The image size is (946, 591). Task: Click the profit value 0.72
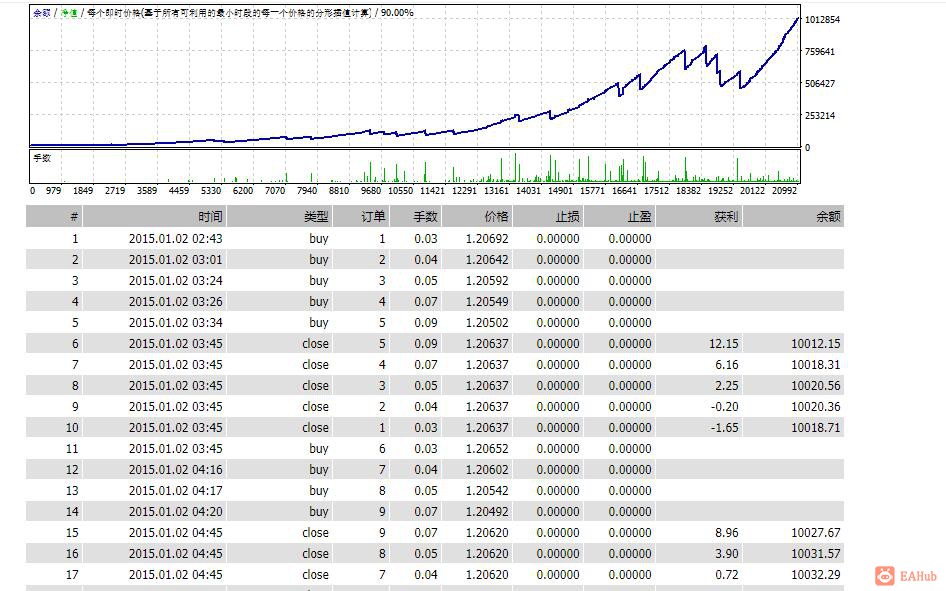[726, 575]
